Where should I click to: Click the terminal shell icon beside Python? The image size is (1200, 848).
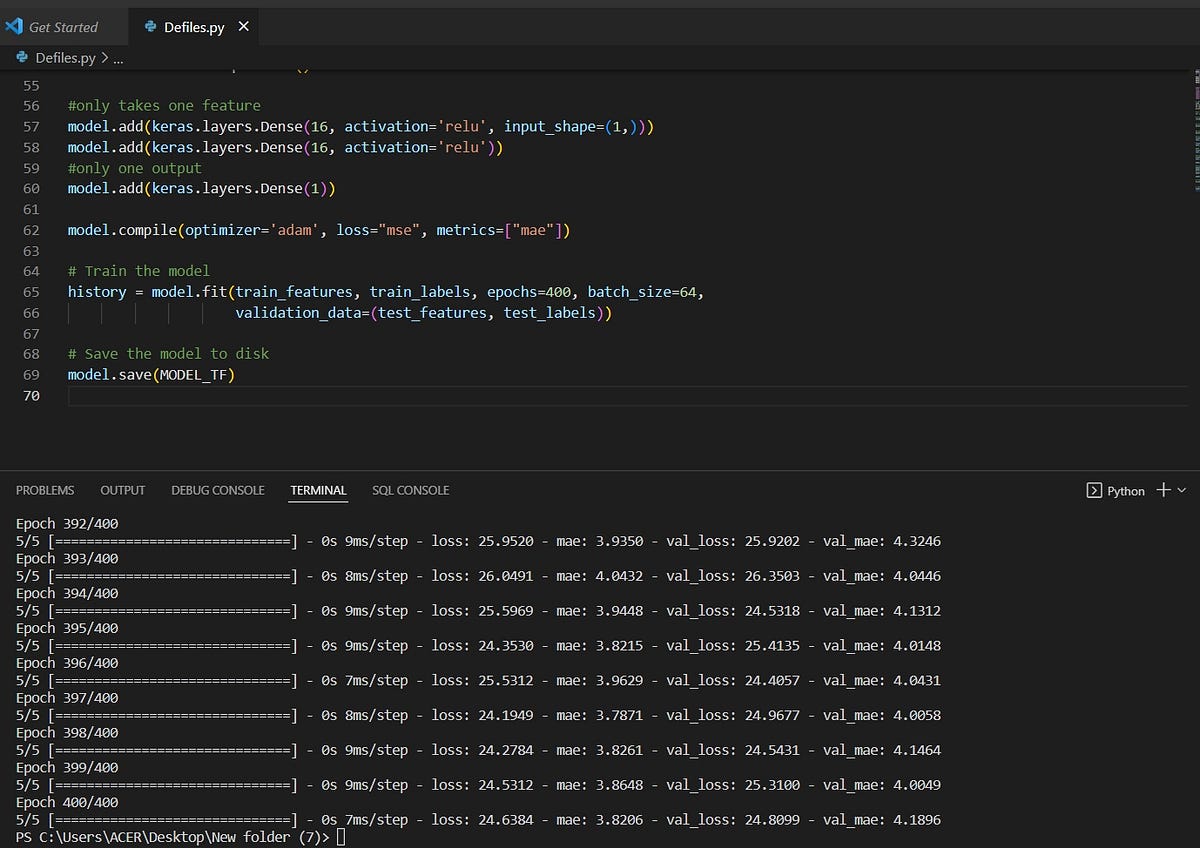click(1094, 490)
